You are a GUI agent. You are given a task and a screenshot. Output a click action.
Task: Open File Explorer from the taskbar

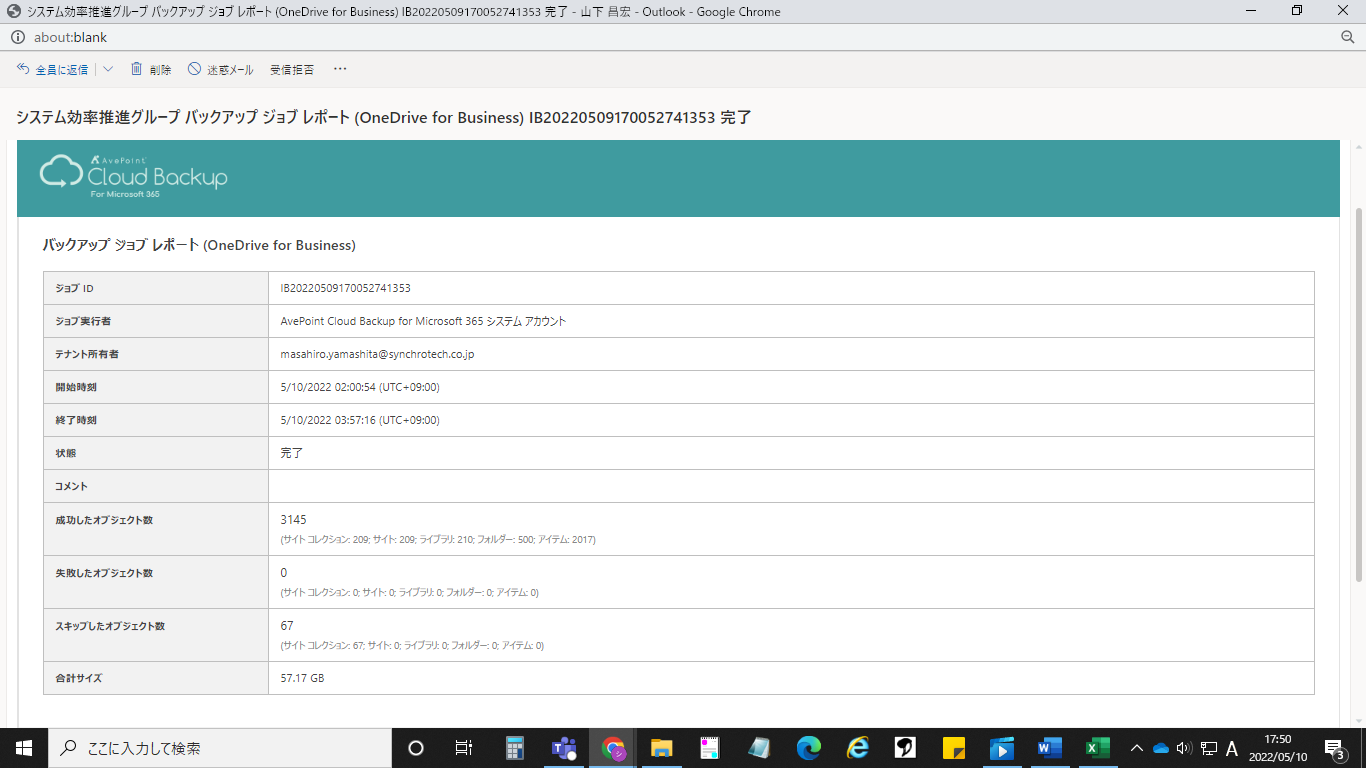click(661, 748)
